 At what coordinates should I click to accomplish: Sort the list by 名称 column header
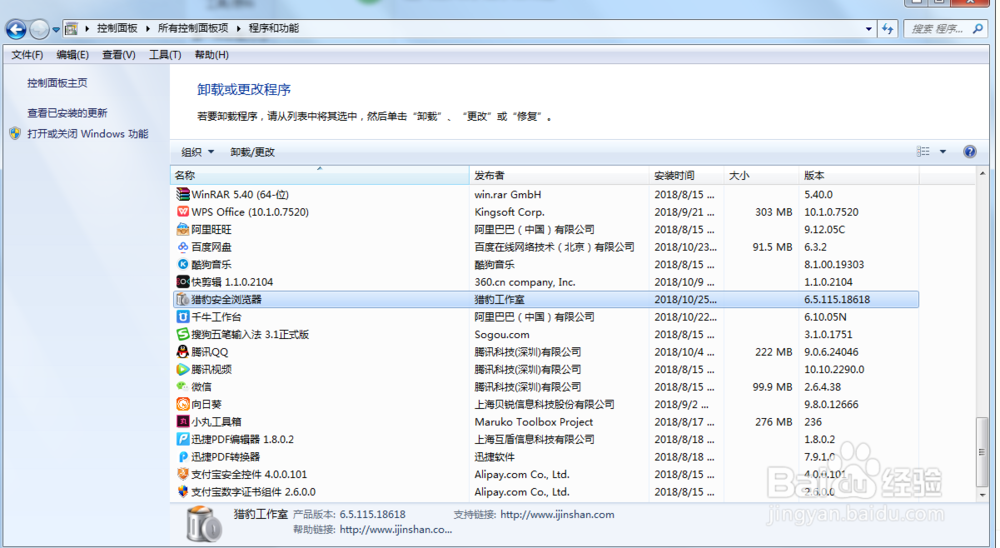(x=320, y=175)
